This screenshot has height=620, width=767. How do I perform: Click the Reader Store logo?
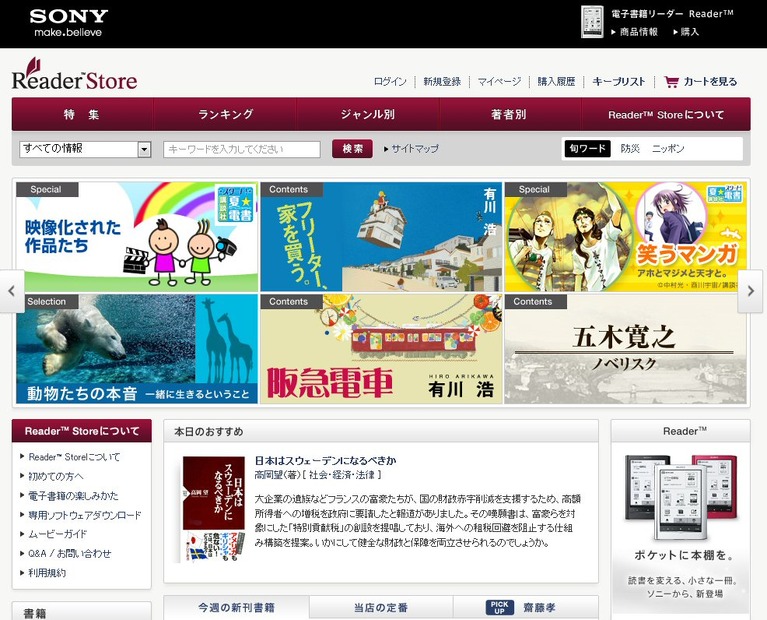pyautogui.click(x=74, y=74)
